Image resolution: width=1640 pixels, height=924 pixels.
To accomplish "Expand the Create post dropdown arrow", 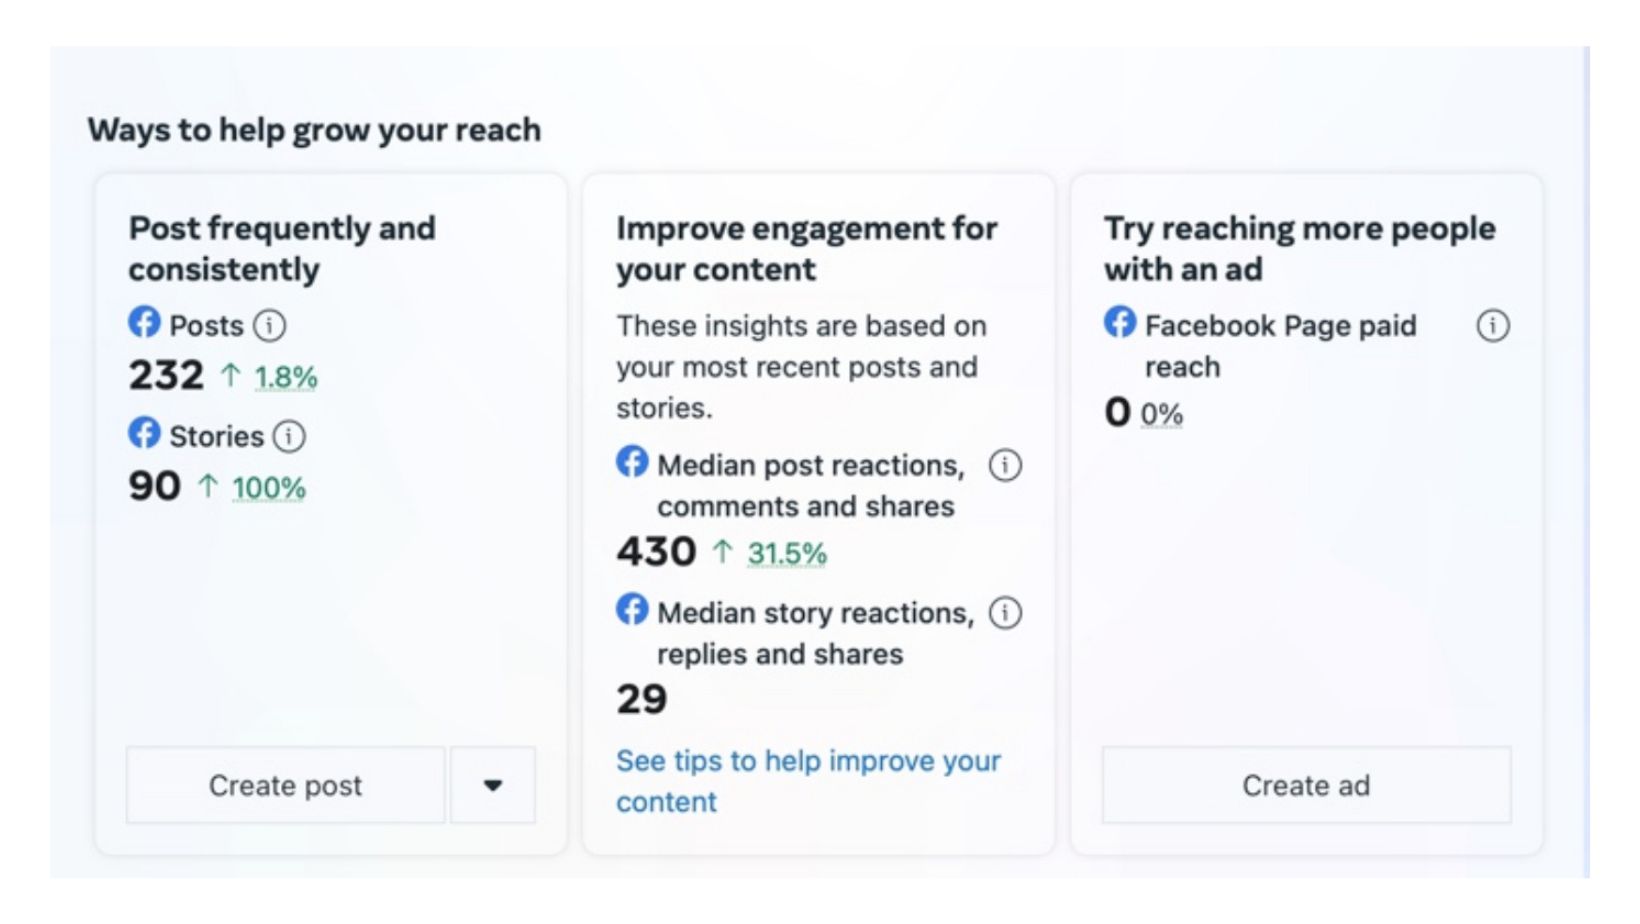I will coord(493,785).
